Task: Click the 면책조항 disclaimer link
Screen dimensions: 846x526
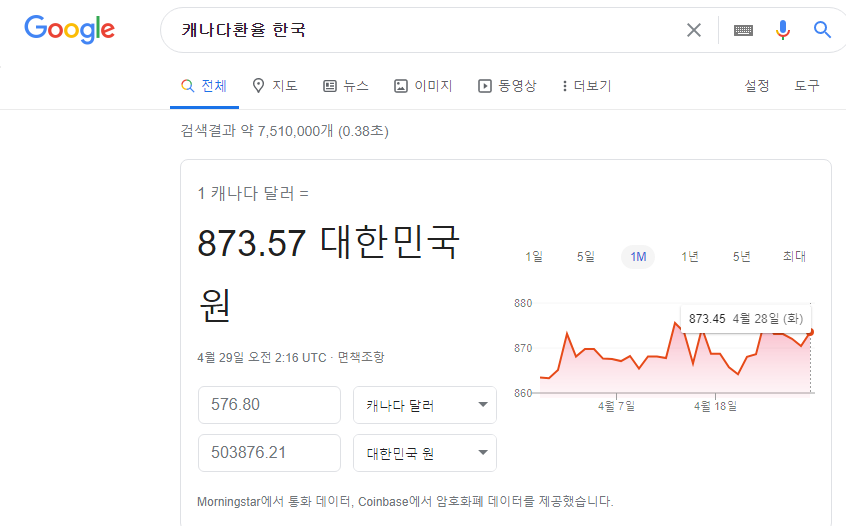Action: coord(360,357)
